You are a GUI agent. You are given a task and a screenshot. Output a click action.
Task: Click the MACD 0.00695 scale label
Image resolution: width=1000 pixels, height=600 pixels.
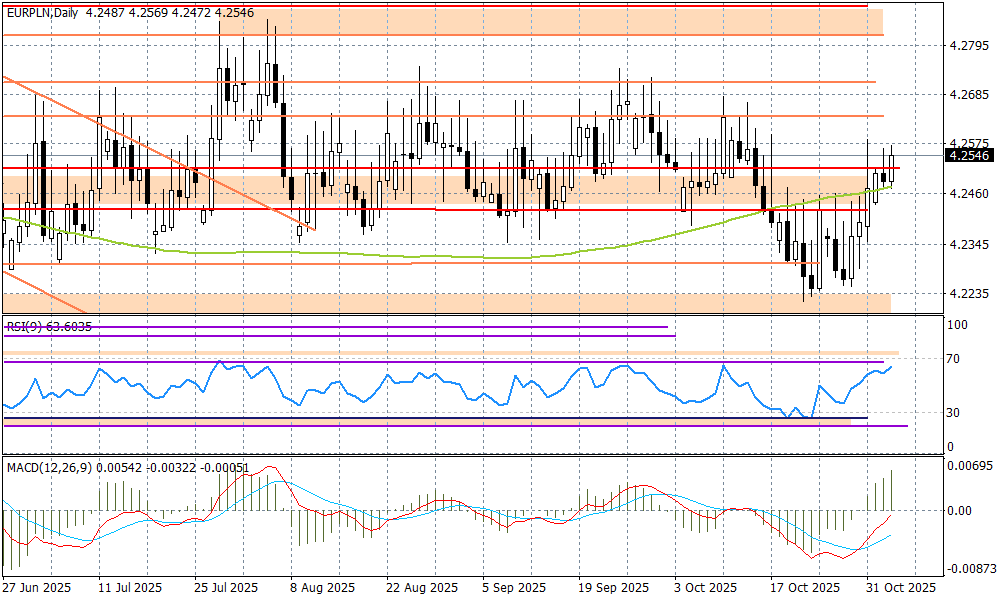[970, 467]
